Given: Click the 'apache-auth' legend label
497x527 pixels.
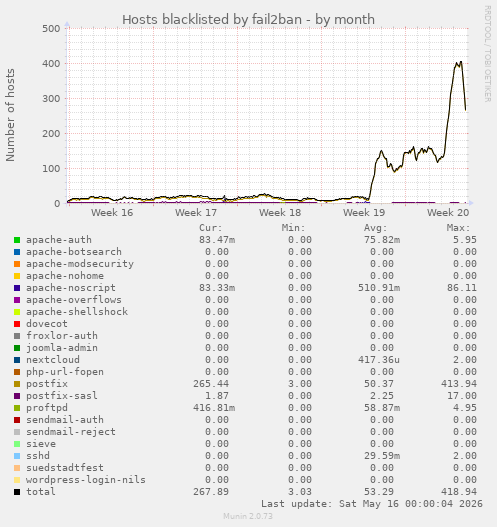Looking at the screenshot, I should [x=59, y=240].
